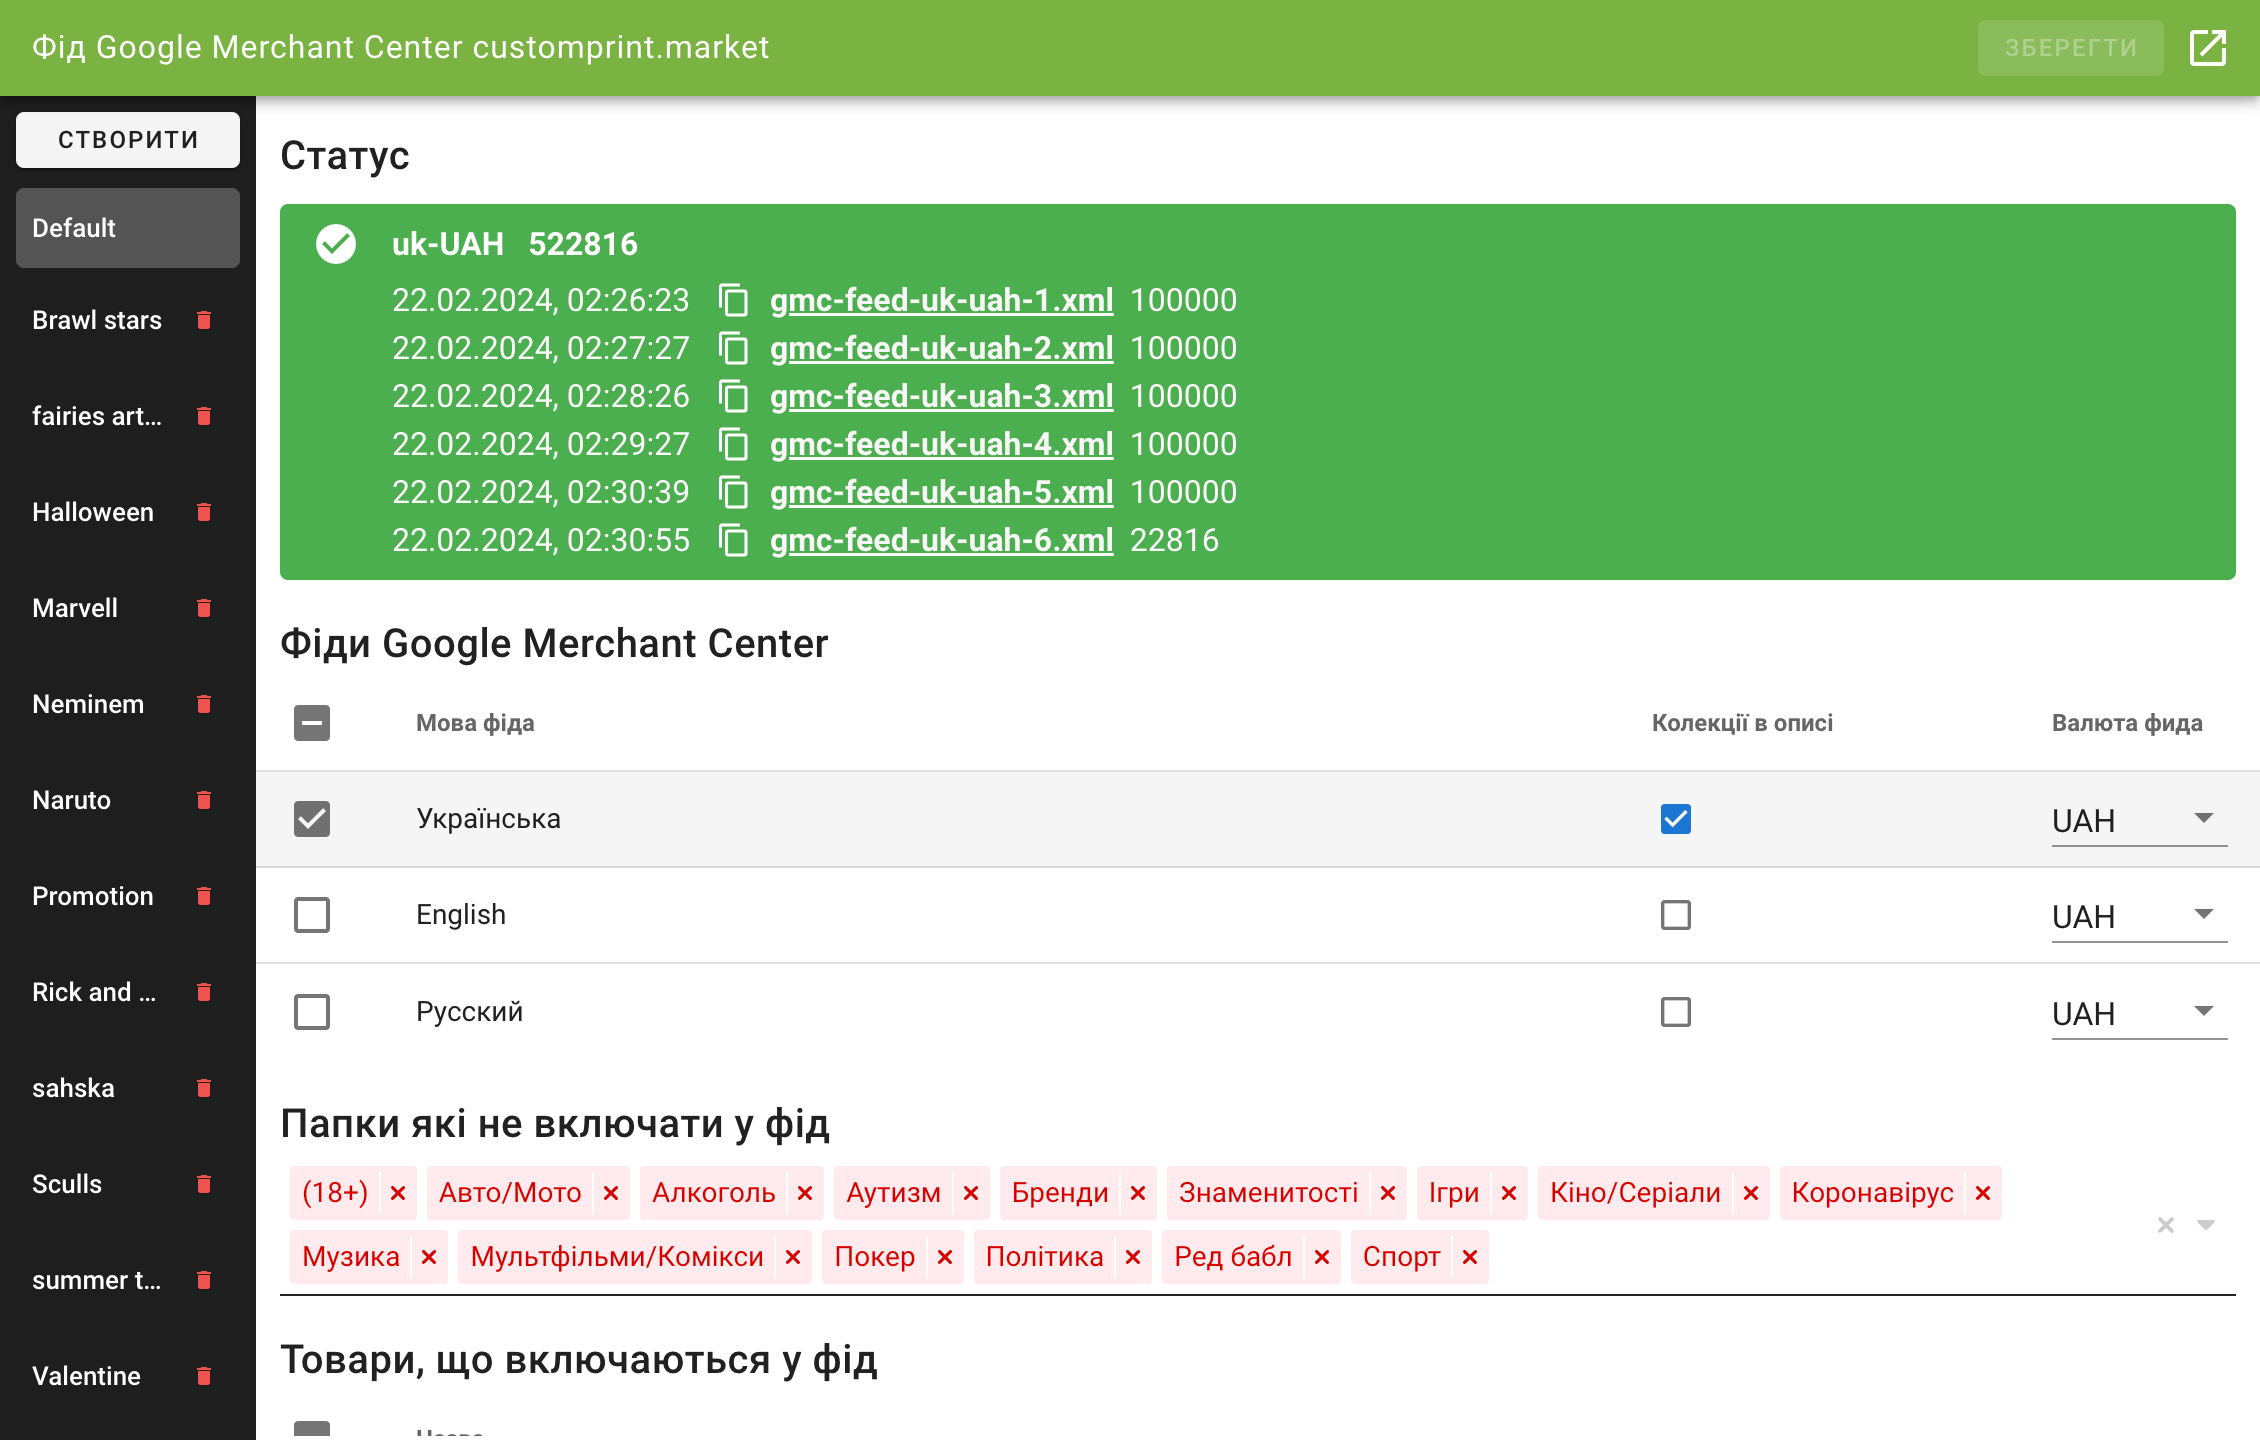
Task: Delete the summer t... feed
Action: coord(204,1280)
